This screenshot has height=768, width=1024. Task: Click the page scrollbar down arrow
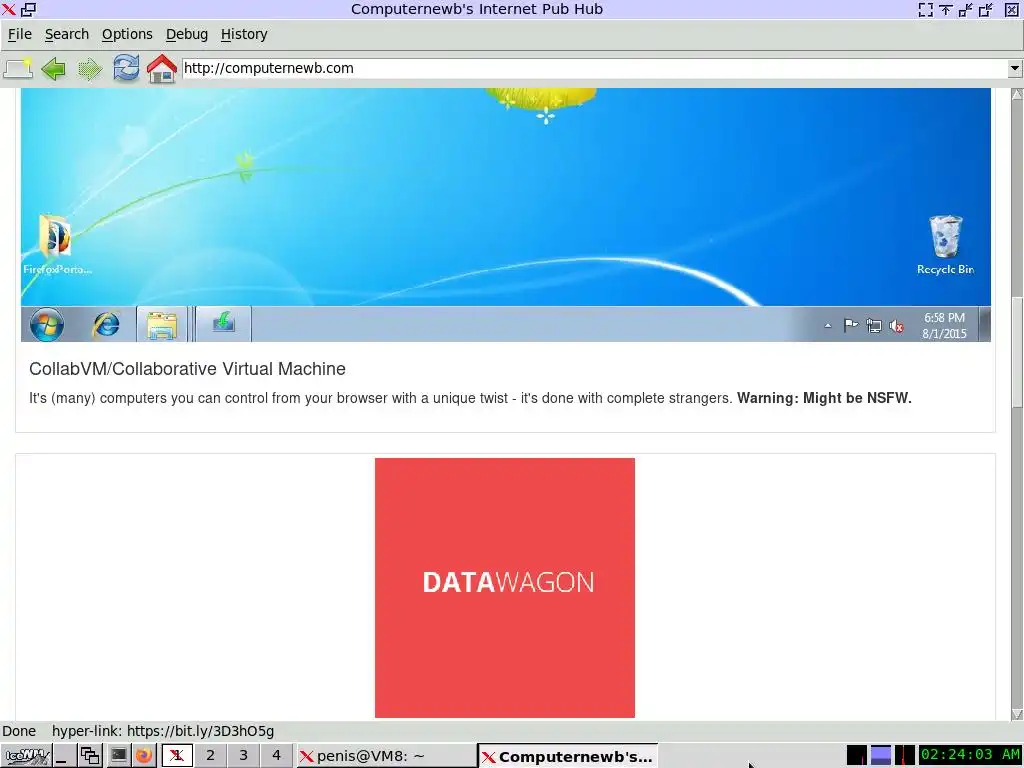pyautogui.click(x=1017, y=714)
